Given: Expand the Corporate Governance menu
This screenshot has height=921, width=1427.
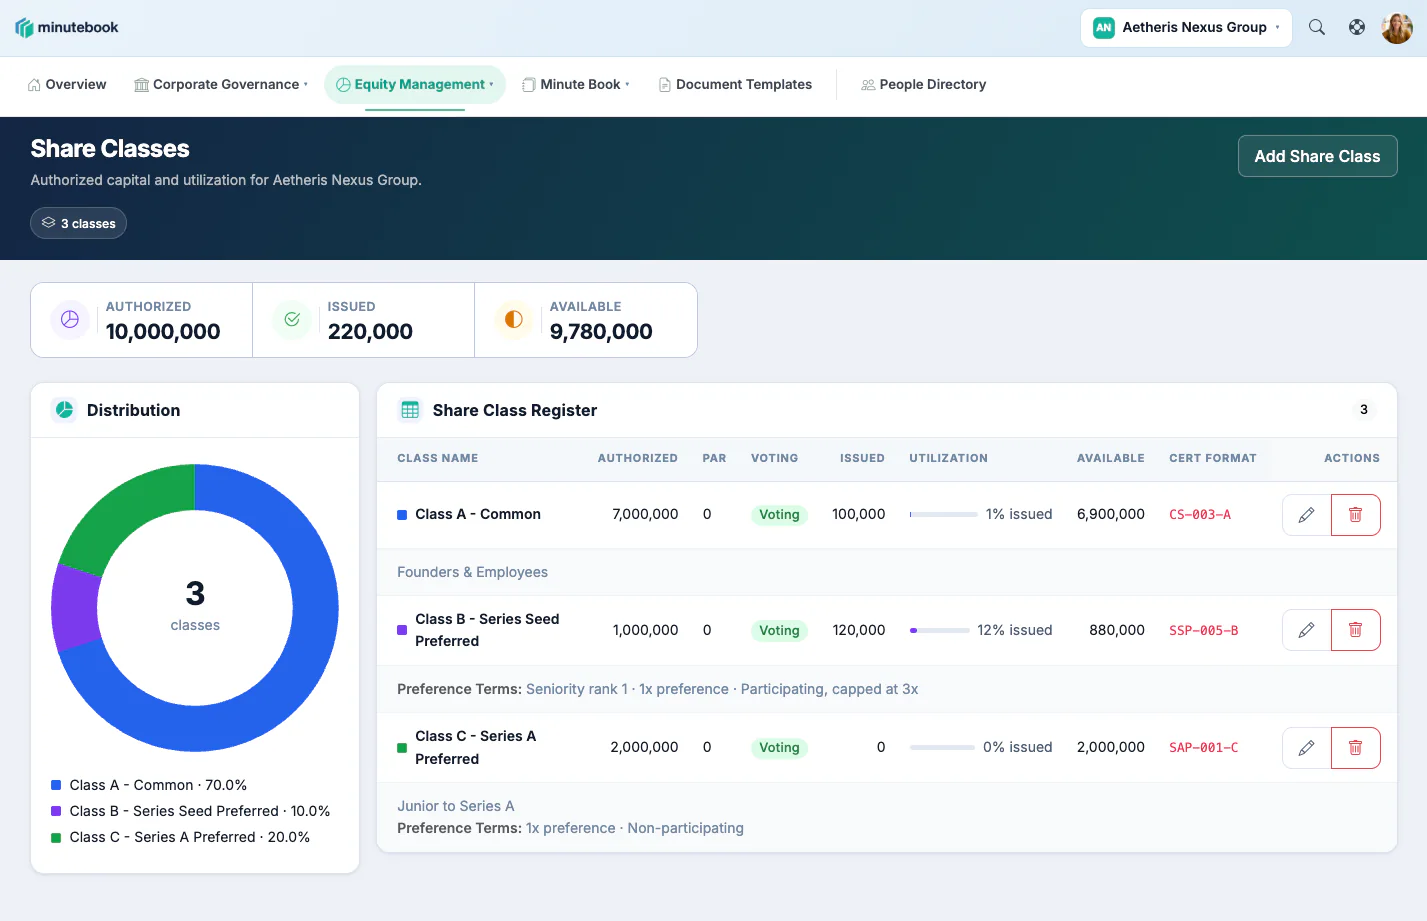Looking at the screenshot, I should point(221,85).
